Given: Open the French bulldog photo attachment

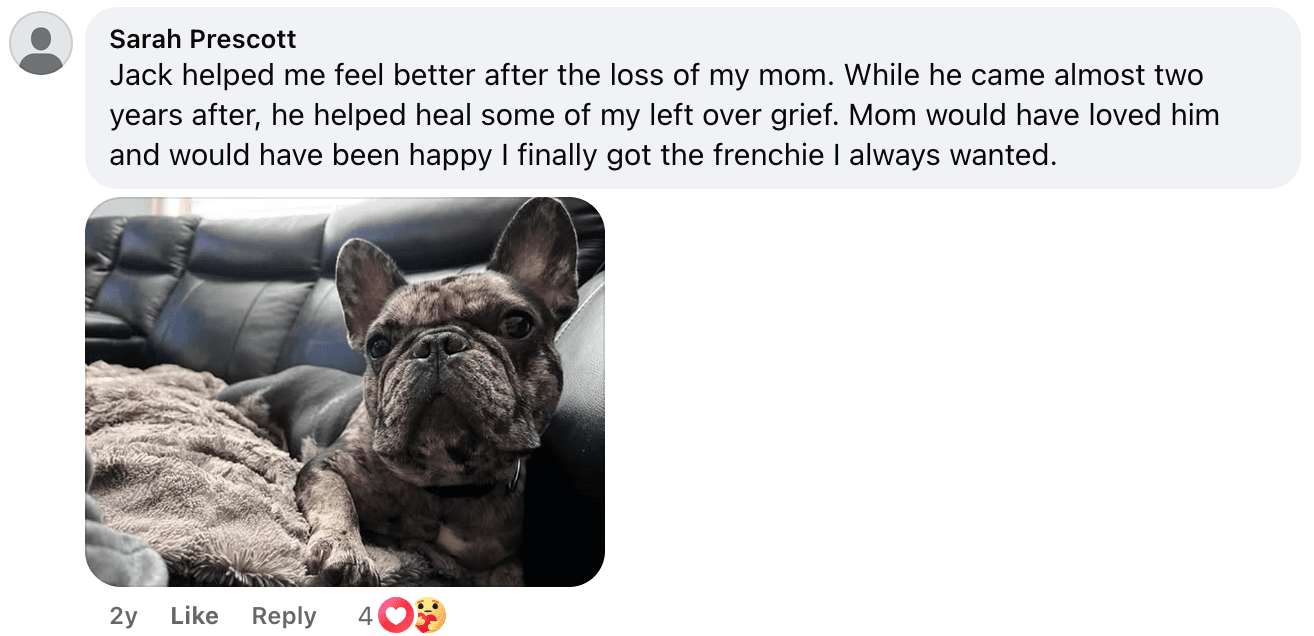Looking at the screenshot, I should 345,391.
